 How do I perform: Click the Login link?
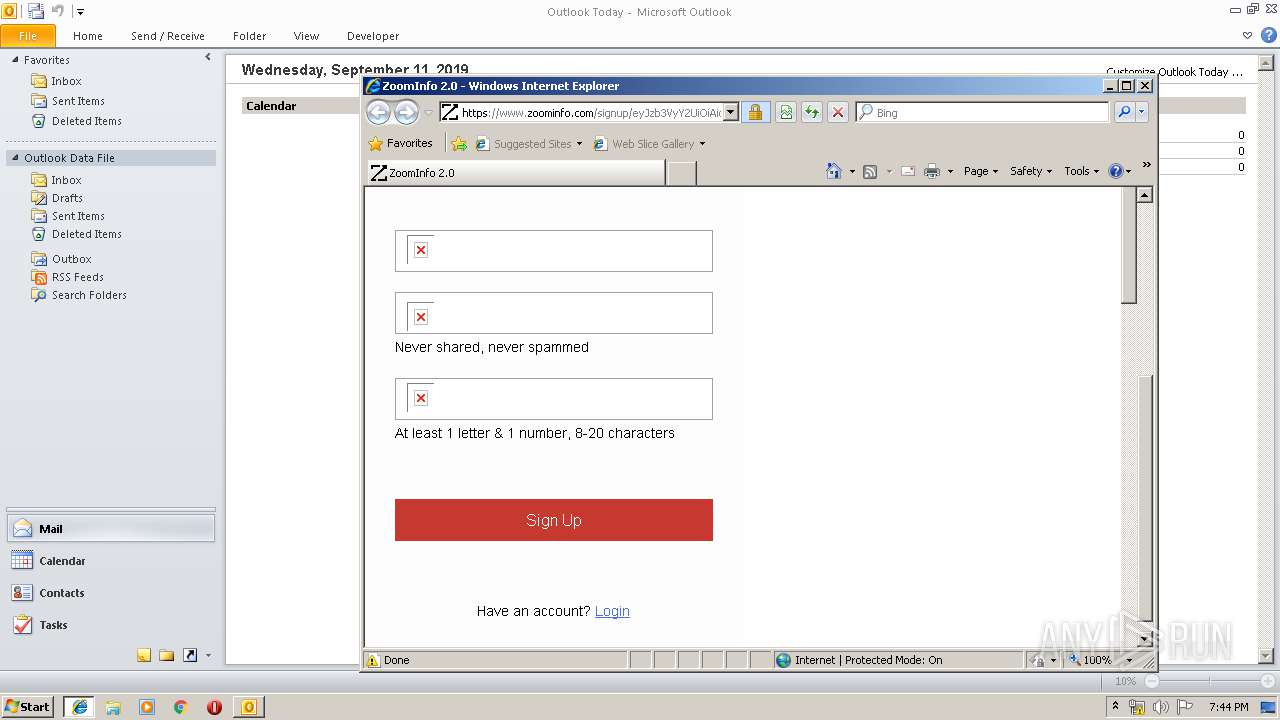coord(612,611)
